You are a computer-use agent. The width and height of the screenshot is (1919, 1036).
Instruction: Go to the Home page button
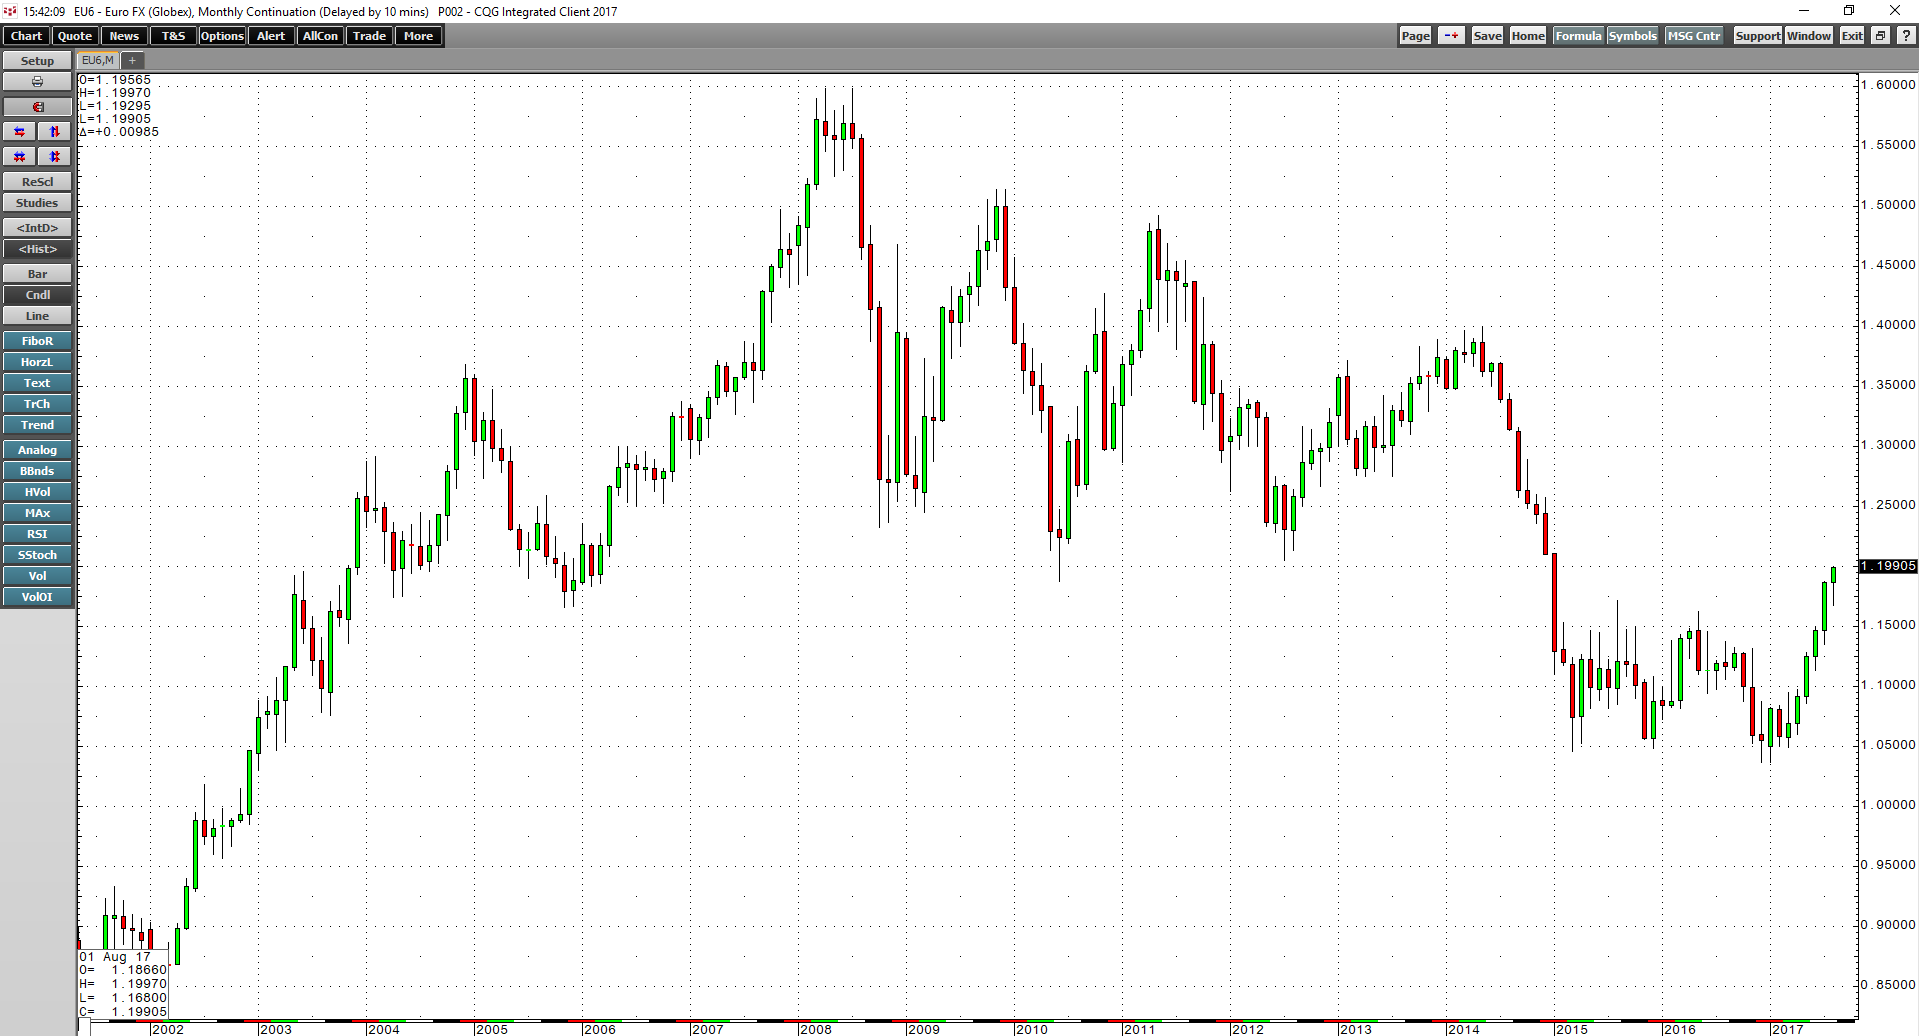pyautogui.click(x=1528, y=36)
